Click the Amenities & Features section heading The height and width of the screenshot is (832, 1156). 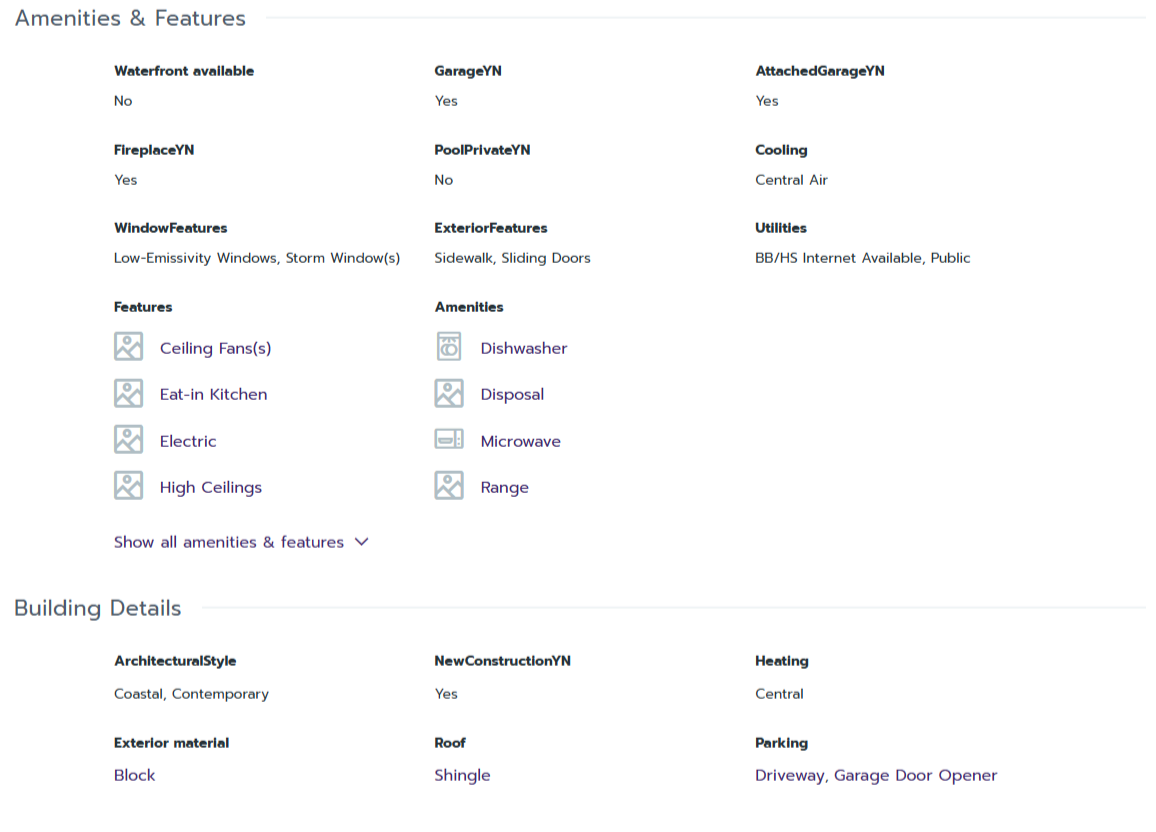pyautogui.click(x=130, y=18)
